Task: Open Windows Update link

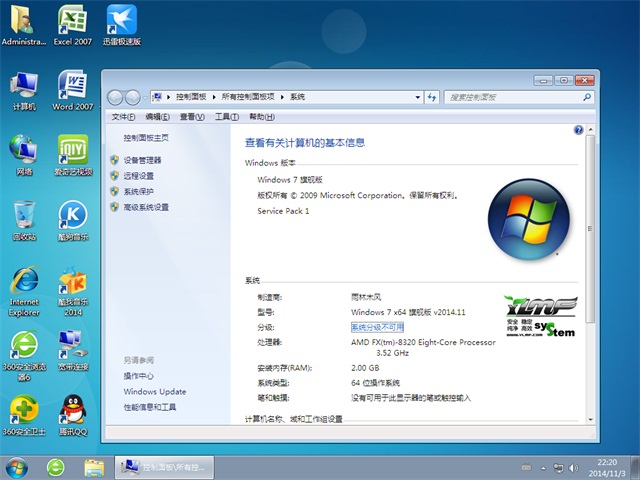Action: (155, 391)
